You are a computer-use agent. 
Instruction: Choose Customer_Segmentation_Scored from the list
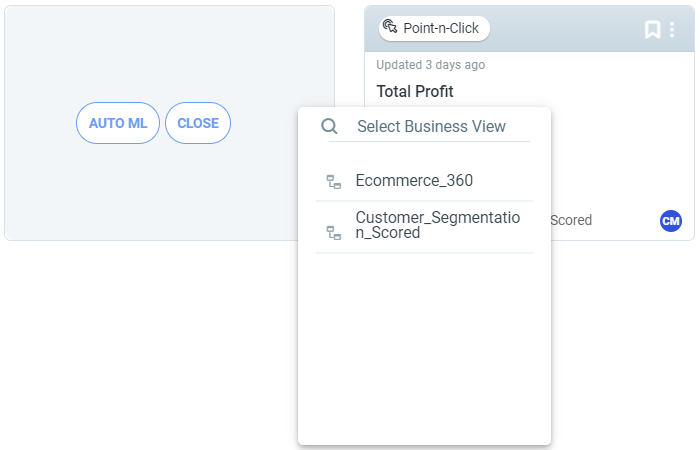pyautogui.click(x=424, y=227)
